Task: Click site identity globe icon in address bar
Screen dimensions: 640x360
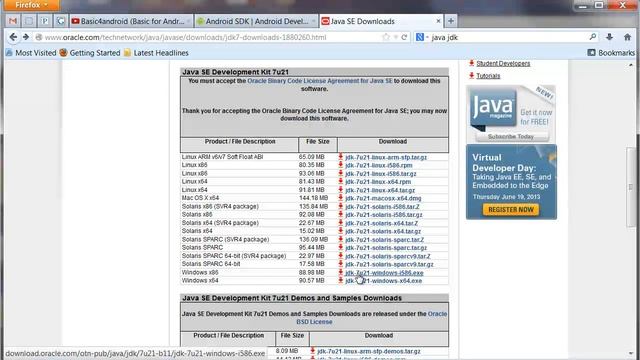Action: pyautogui.click(x=39, y=37)
